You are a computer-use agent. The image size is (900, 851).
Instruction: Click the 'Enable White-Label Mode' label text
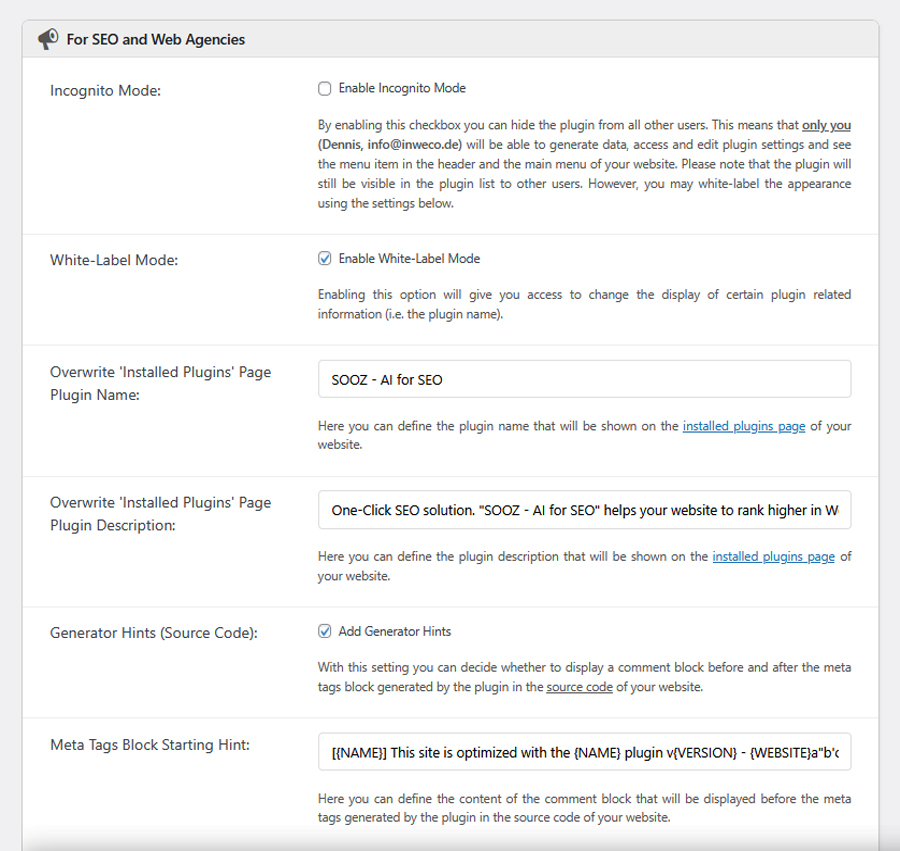tap(409, 259)
